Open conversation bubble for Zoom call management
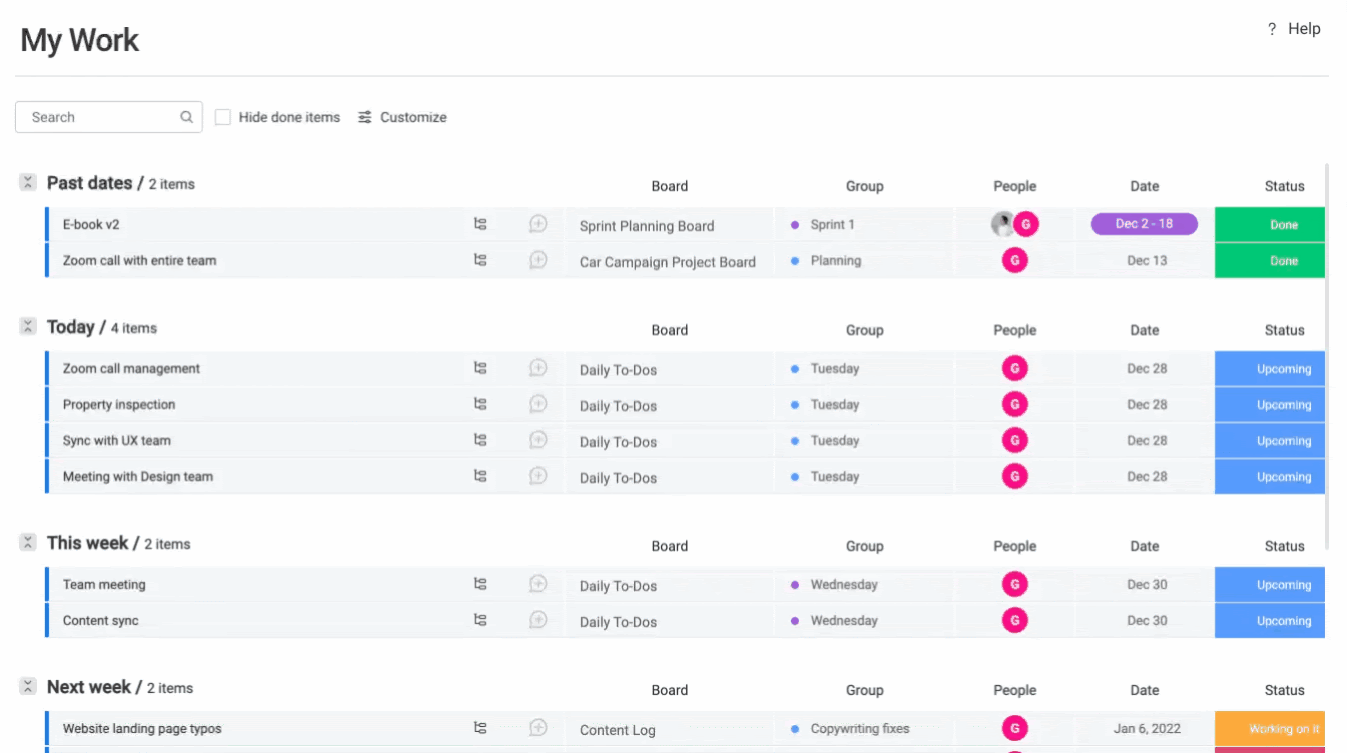Viewport: 1347px width, 753px height. 538,368
